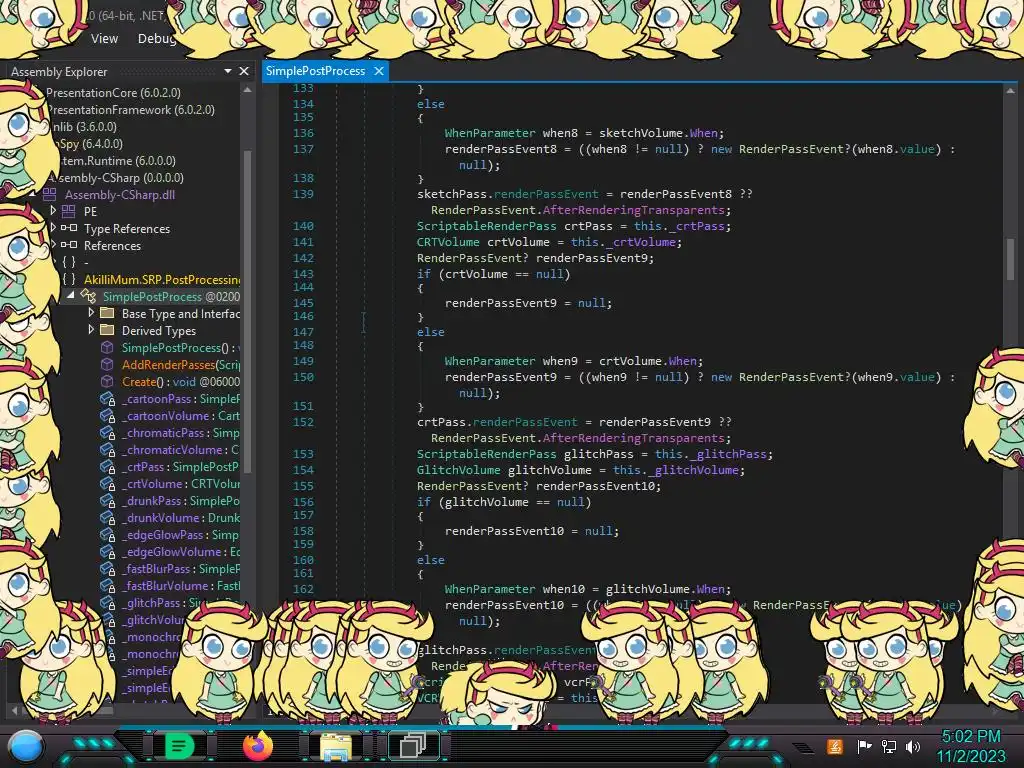This screenshot has height=768, width=1024.
Task: Click the Derived Types folder icon
Action: coord(107,330)
